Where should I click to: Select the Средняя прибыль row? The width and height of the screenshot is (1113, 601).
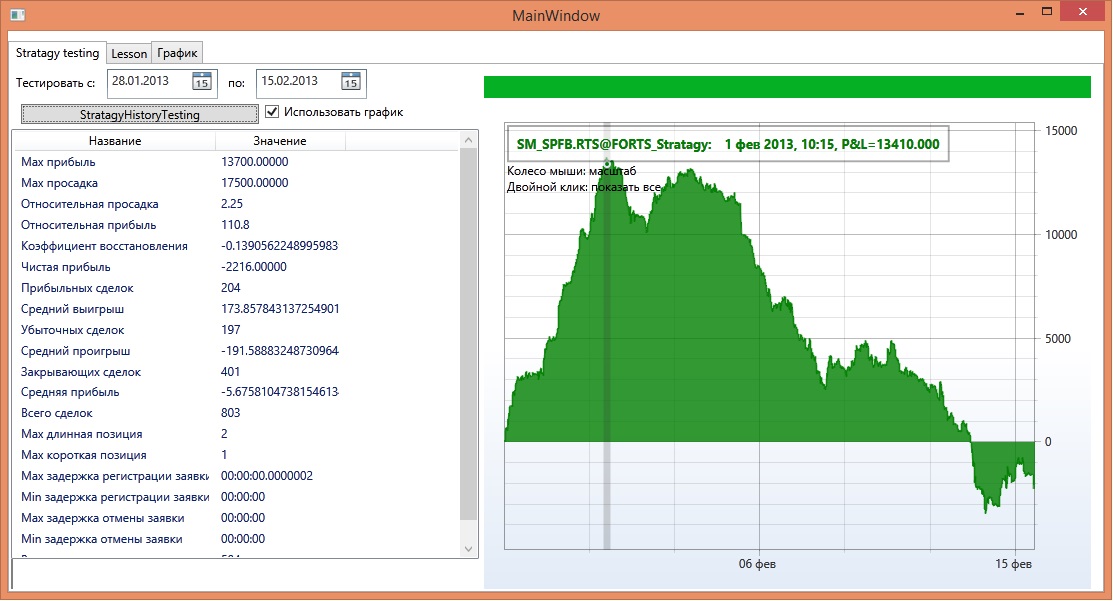[236, 392]
